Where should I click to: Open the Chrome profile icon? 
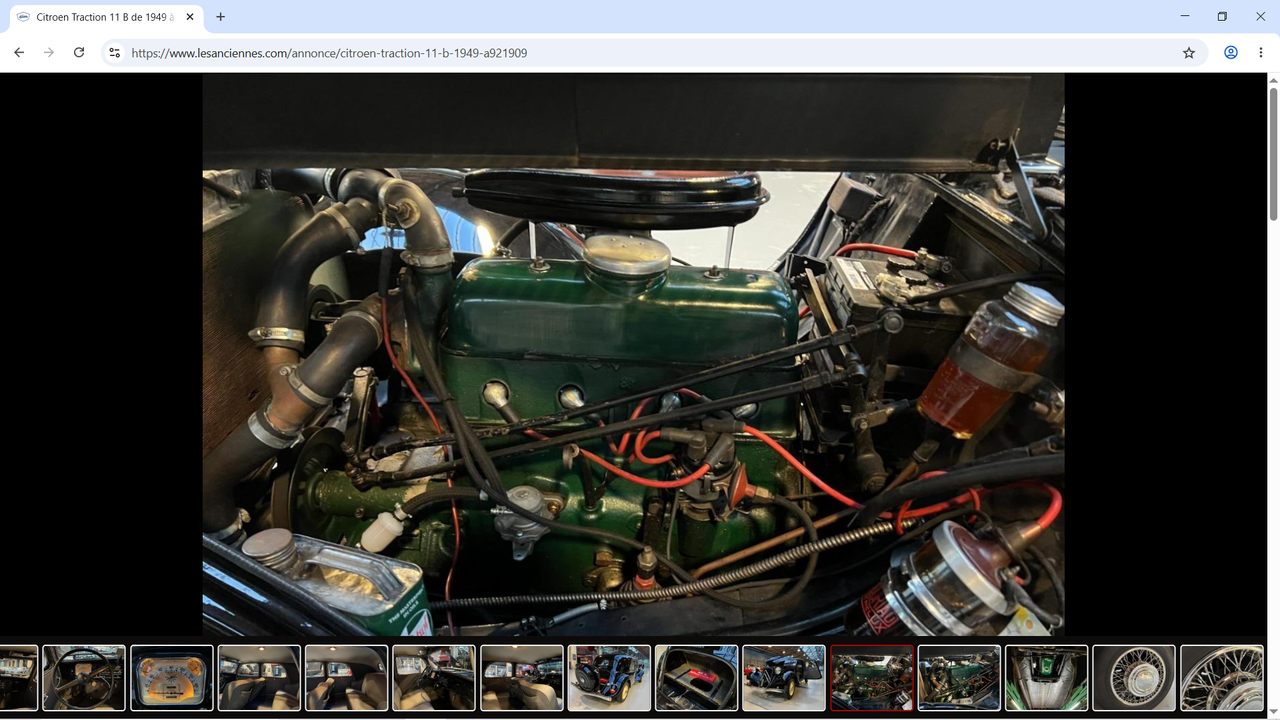1231,52
